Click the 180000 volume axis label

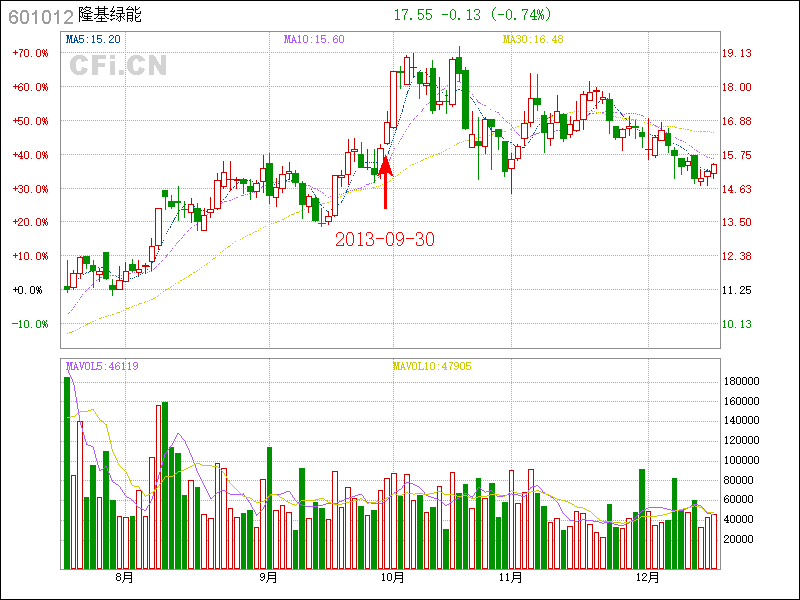coord(741,381)
